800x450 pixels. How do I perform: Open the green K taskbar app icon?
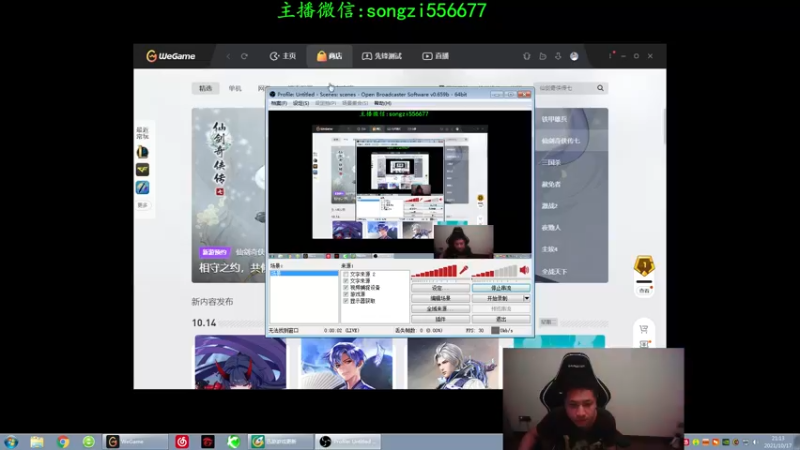234,442
